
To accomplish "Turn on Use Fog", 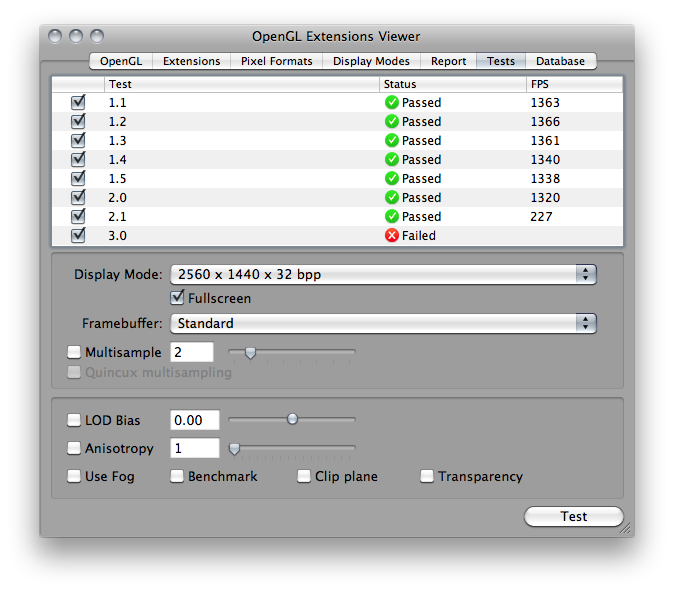I will (74, 476).
